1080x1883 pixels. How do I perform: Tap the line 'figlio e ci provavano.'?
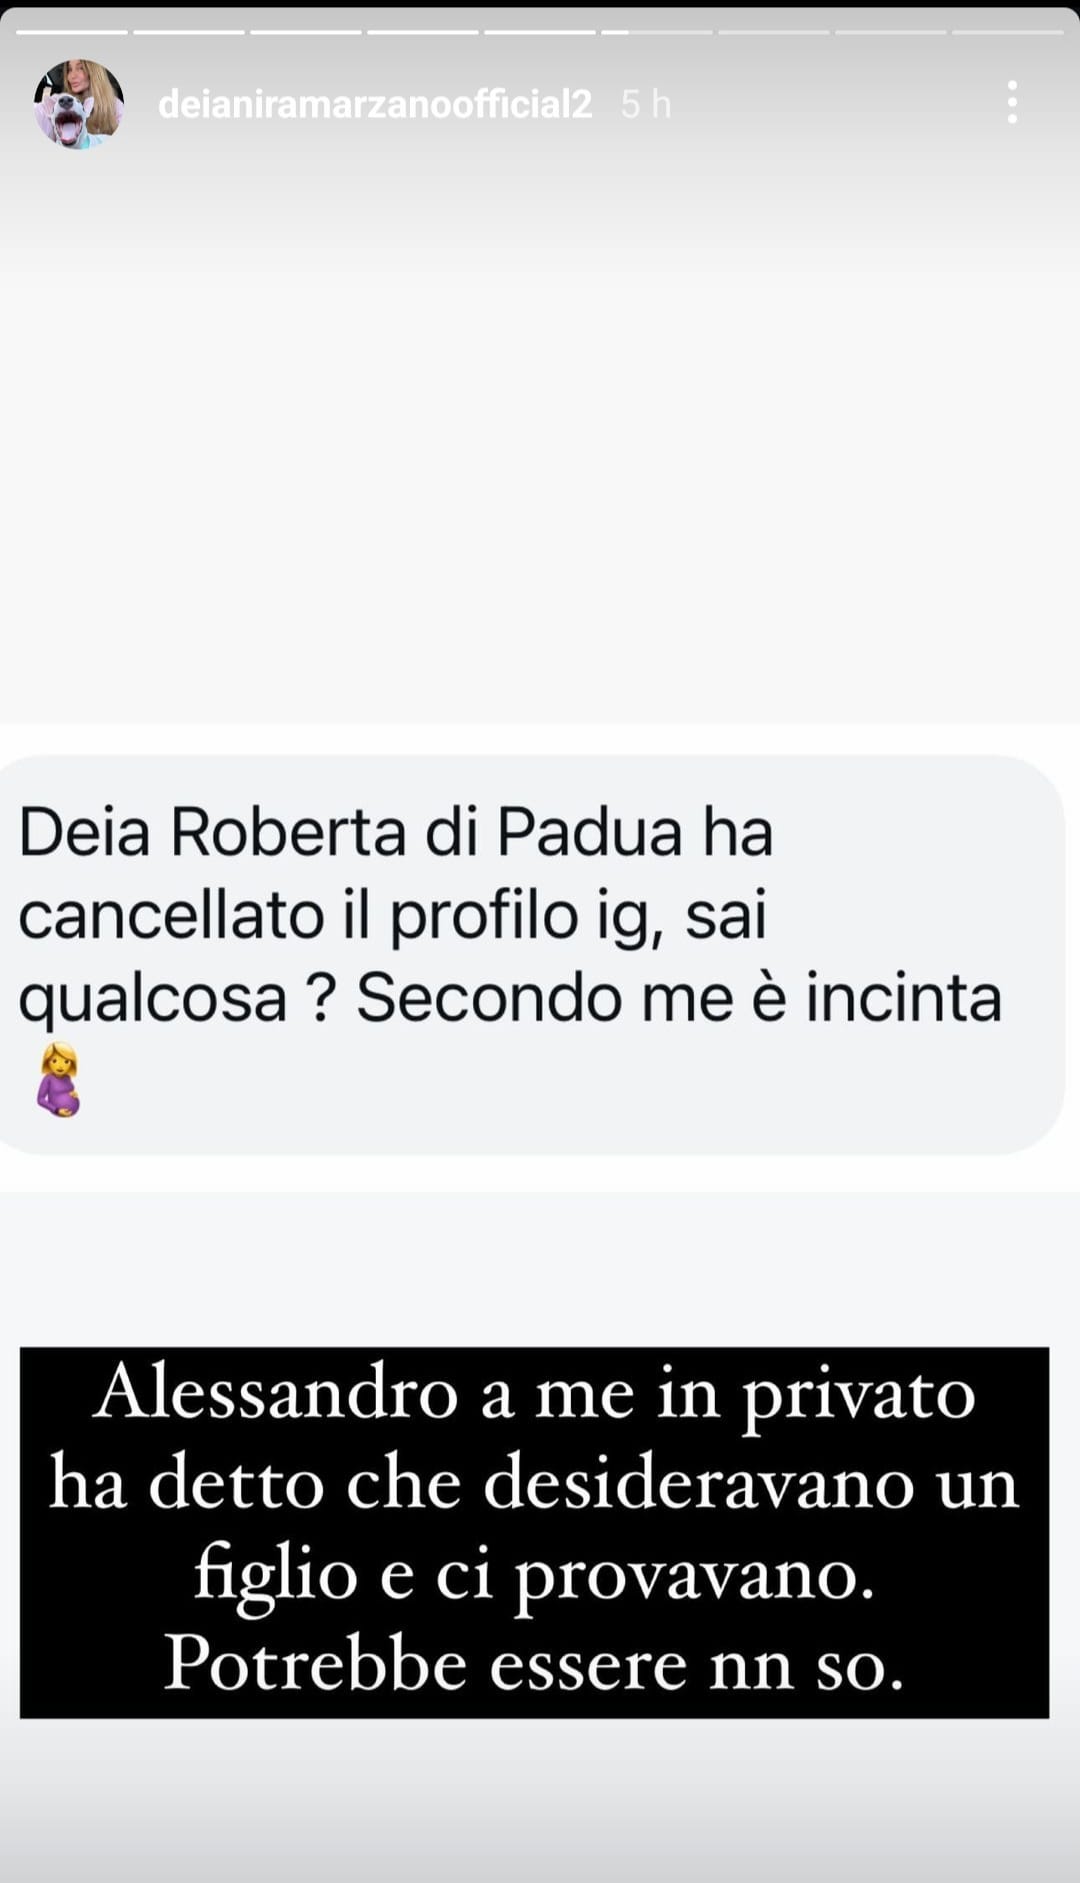534,1575
